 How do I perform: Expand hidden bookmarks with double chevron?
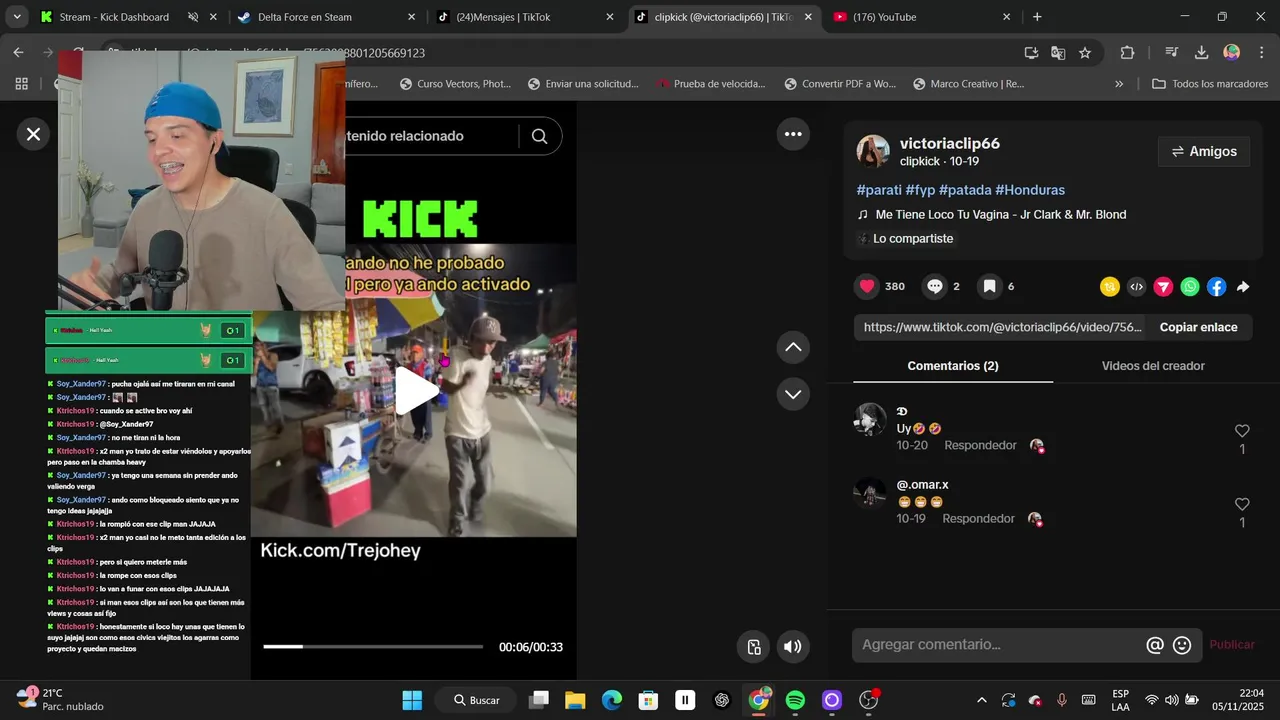click(x=1119, y=84)
